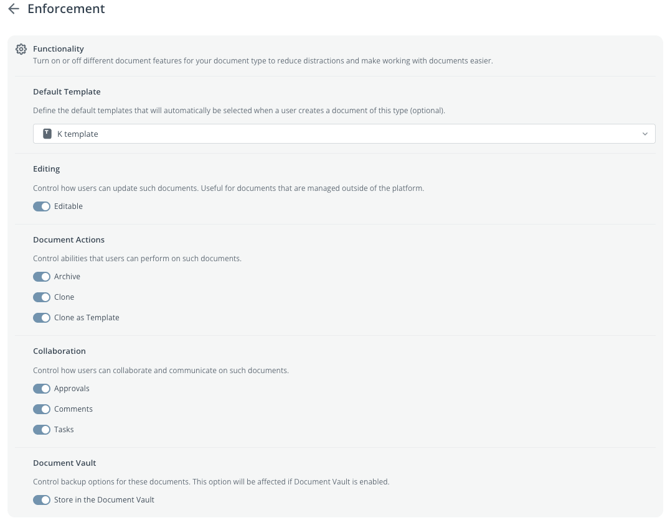Viewport: 670px width, 523px height.
Task: Click the Editable label text
Action: click(68, 206)
